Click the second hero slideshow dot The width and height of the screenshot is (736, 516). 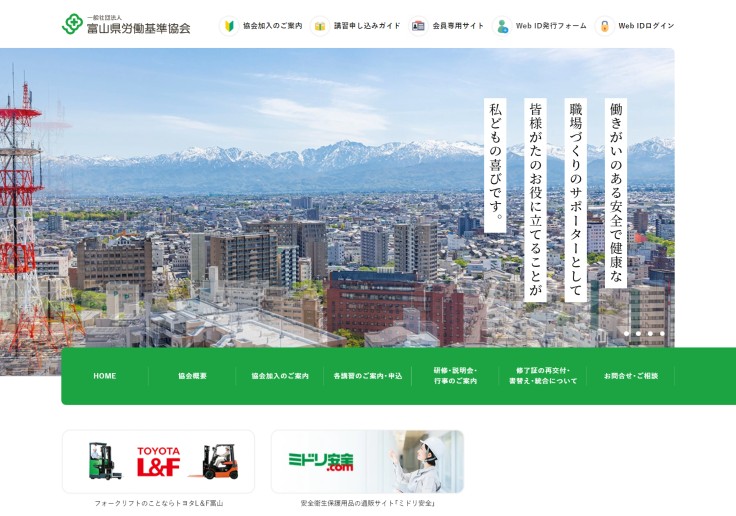point(638,334)
